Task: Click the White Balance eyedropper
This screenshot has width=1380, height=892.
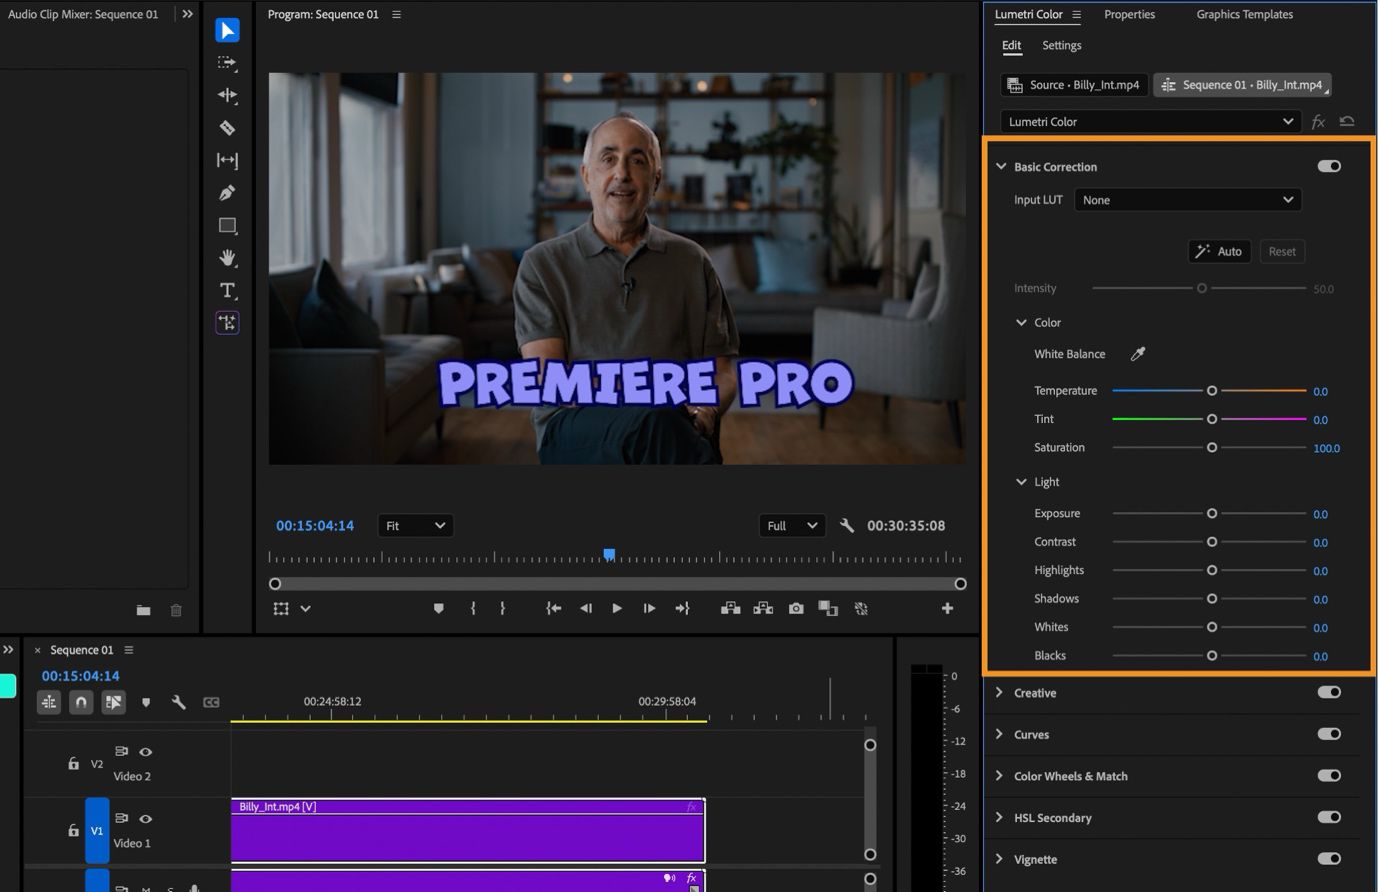Action: coord(1139,353)
